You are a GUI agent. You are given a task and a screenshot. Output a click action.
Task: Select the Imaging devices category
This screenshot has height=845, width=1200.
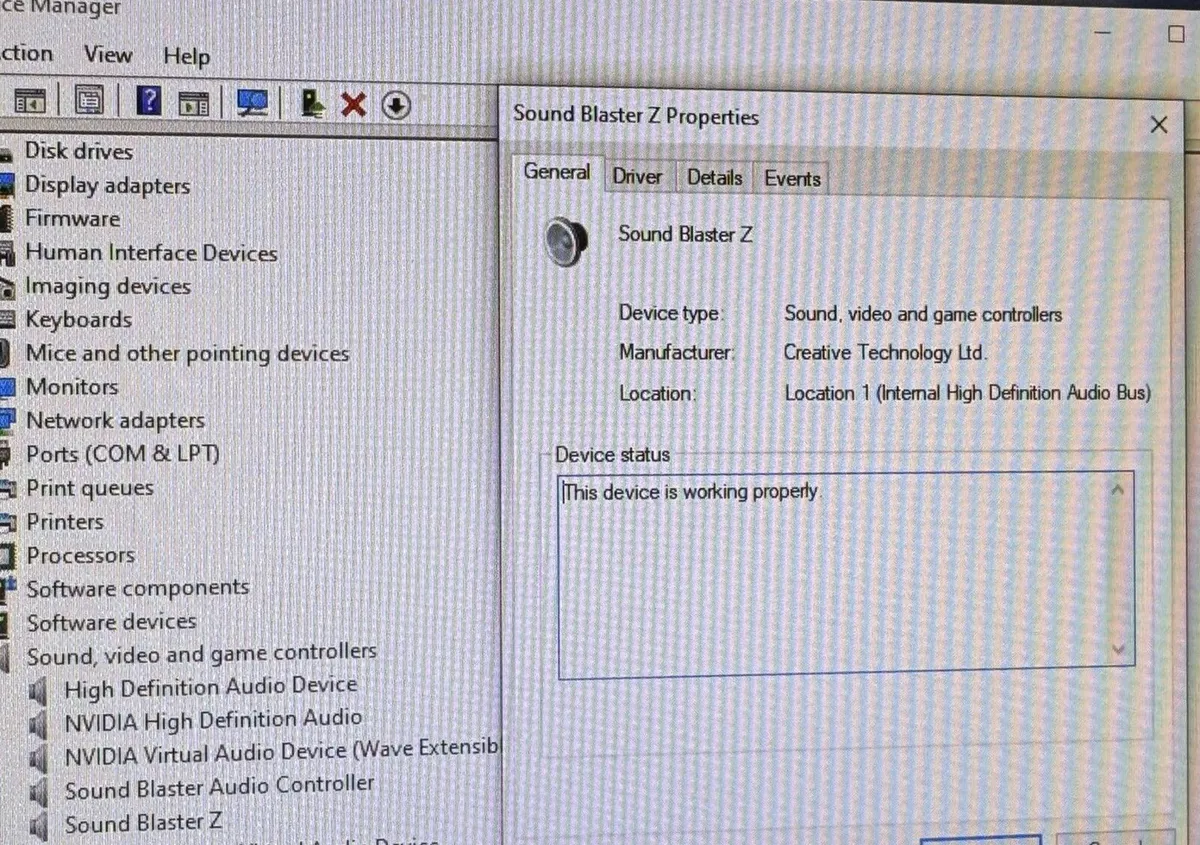(x=108, y=286)
